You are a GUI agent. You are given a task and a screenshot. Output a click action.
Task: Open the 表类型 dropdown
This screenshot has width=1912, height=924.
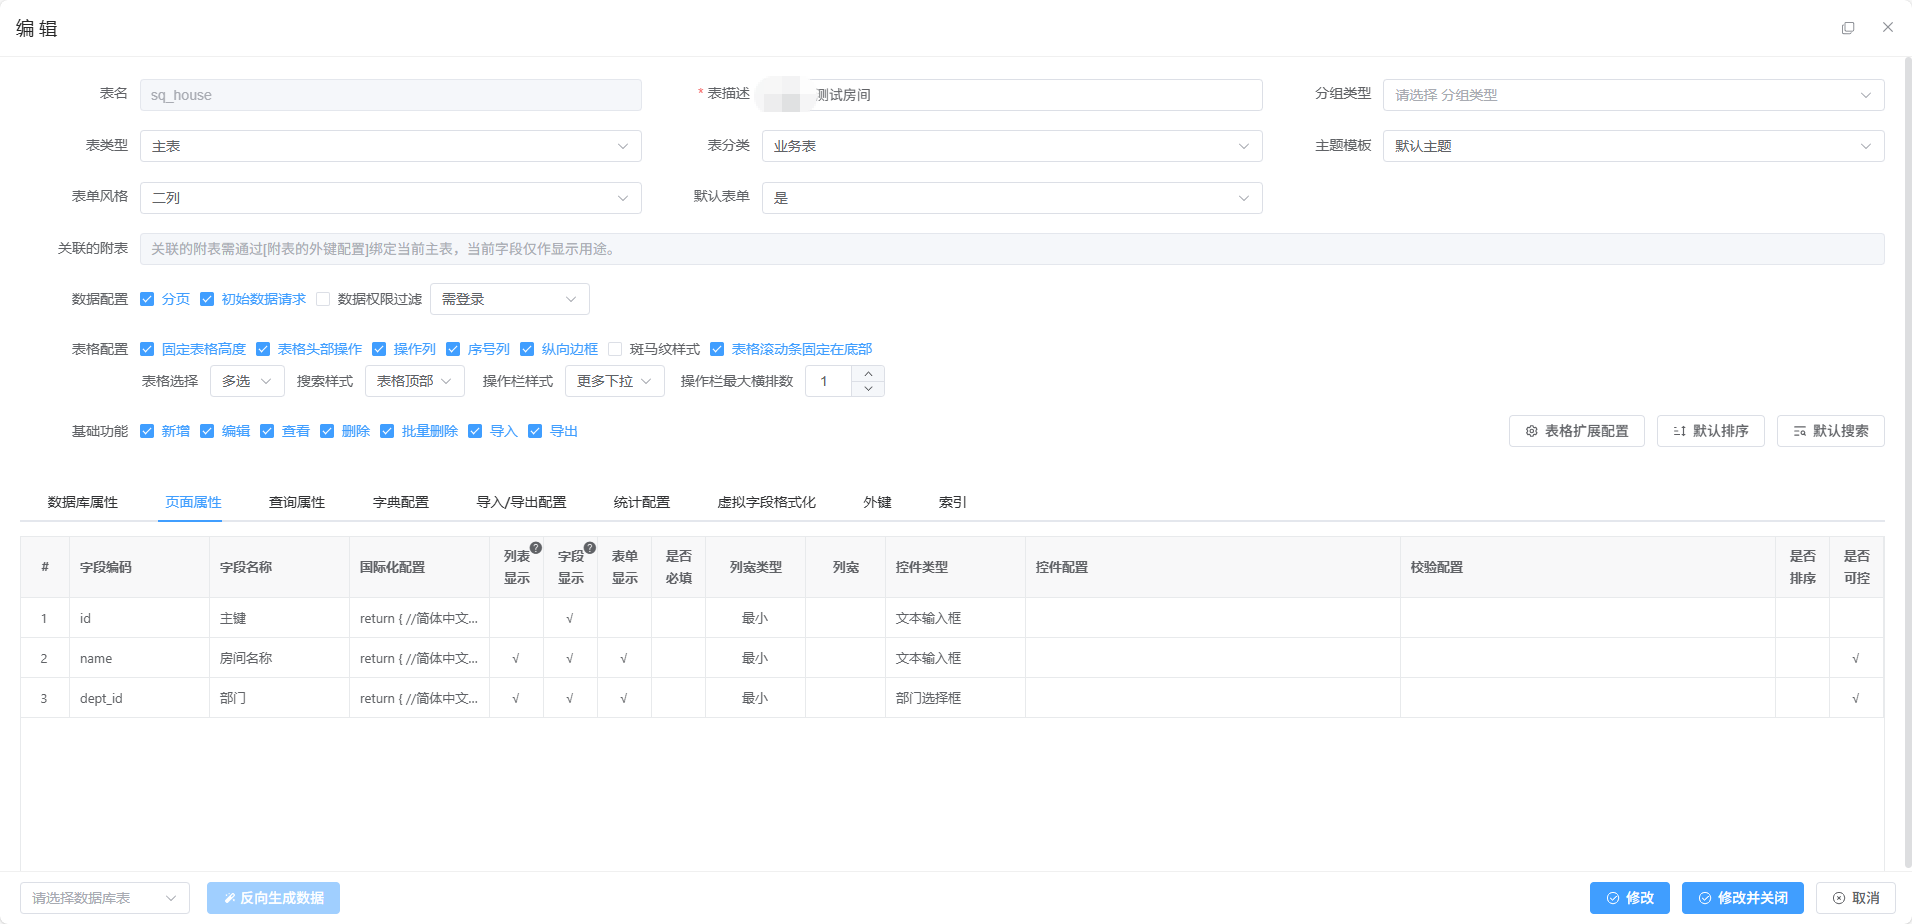(x=391, y=146)
